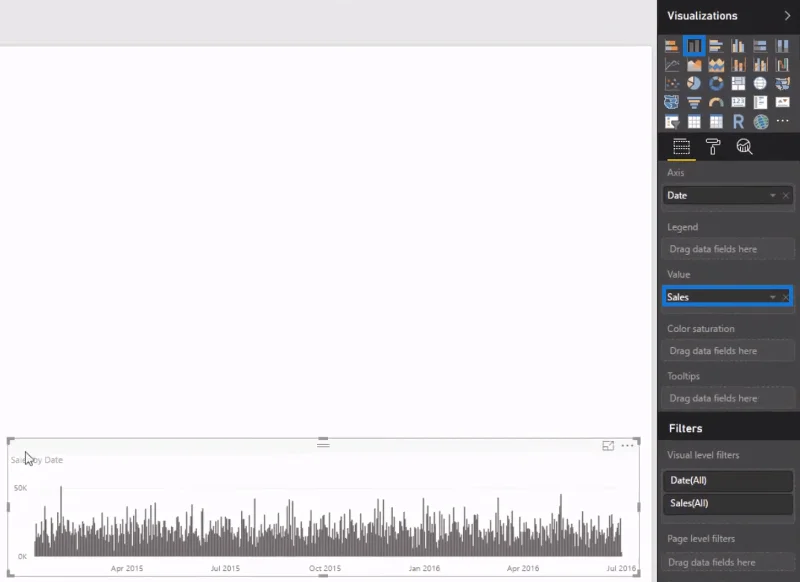Image resolution: width=800 pixels, height=582 pixels.
Task: Choose the shape map visual
Action: pos(671,102)
